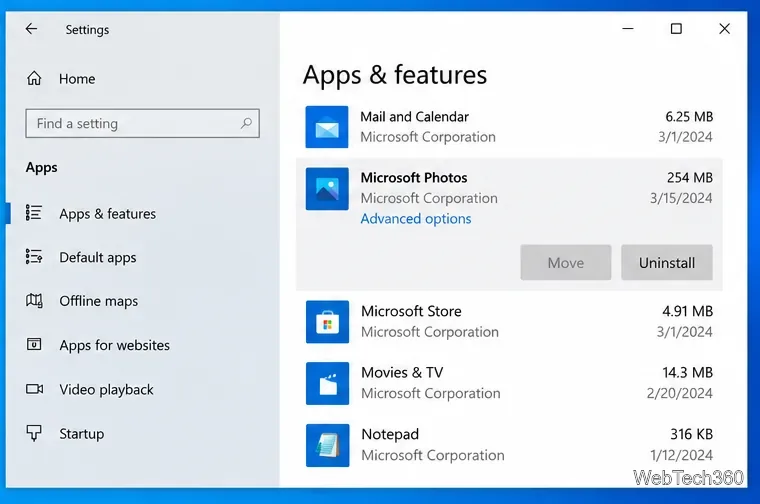The image size is (760, 504).
Task: Click the 2/20/2024 install date
Action: [680, 393]
